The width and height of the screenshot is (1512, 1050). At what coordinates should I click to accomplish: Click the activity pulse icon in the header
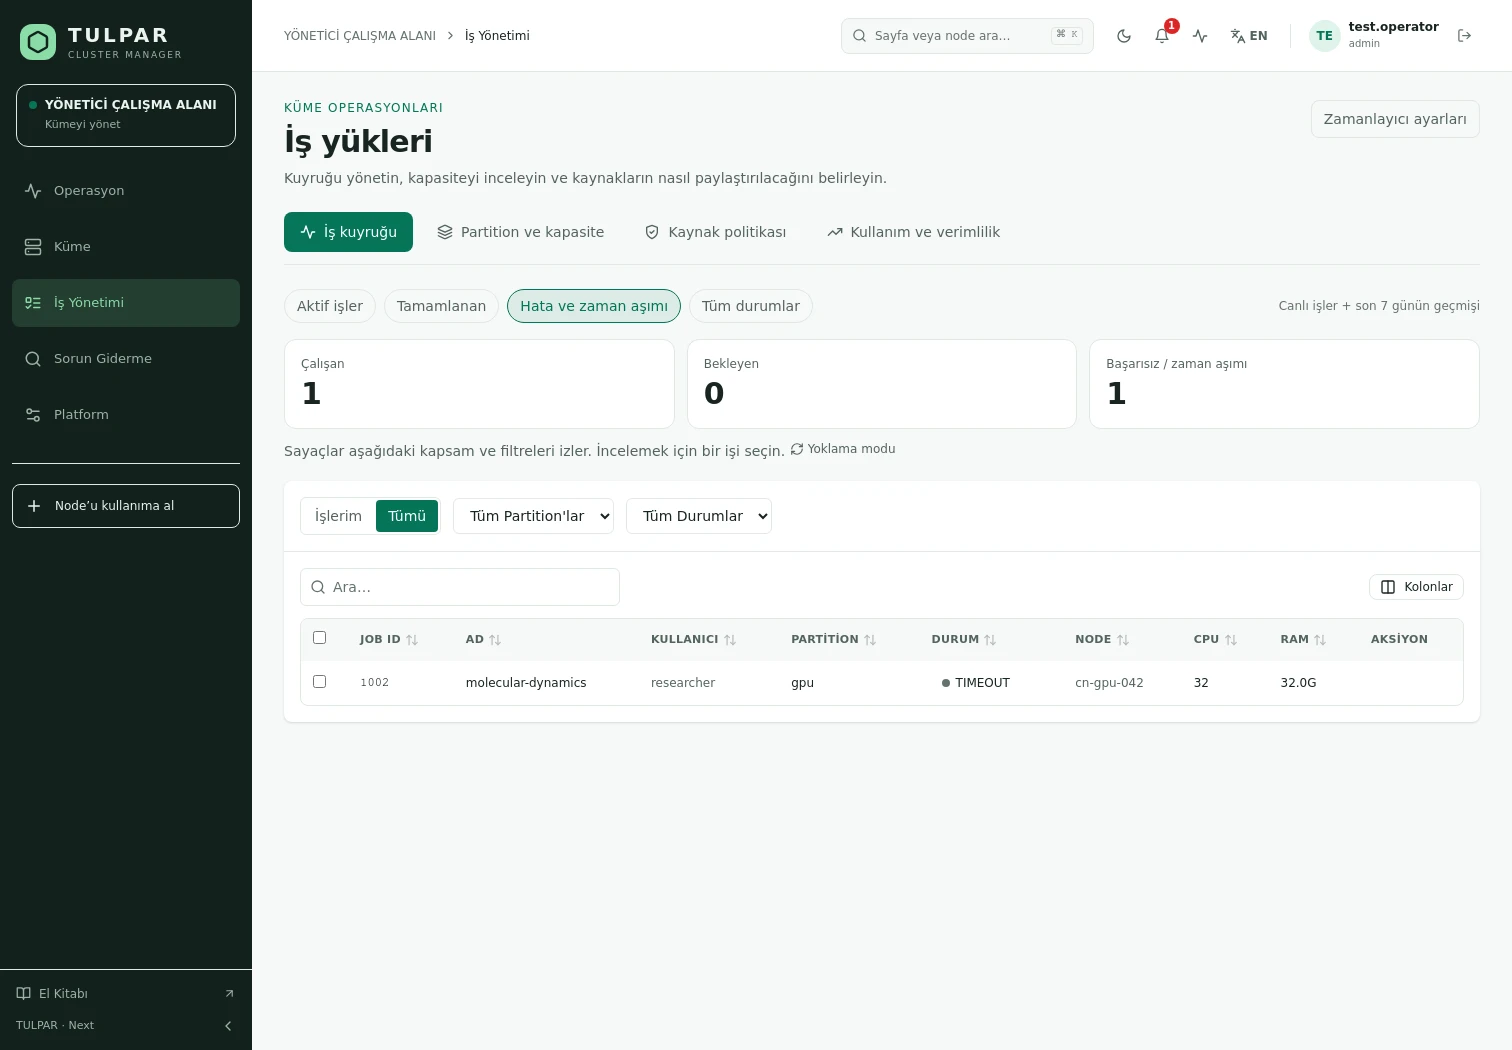point(1200,36)
